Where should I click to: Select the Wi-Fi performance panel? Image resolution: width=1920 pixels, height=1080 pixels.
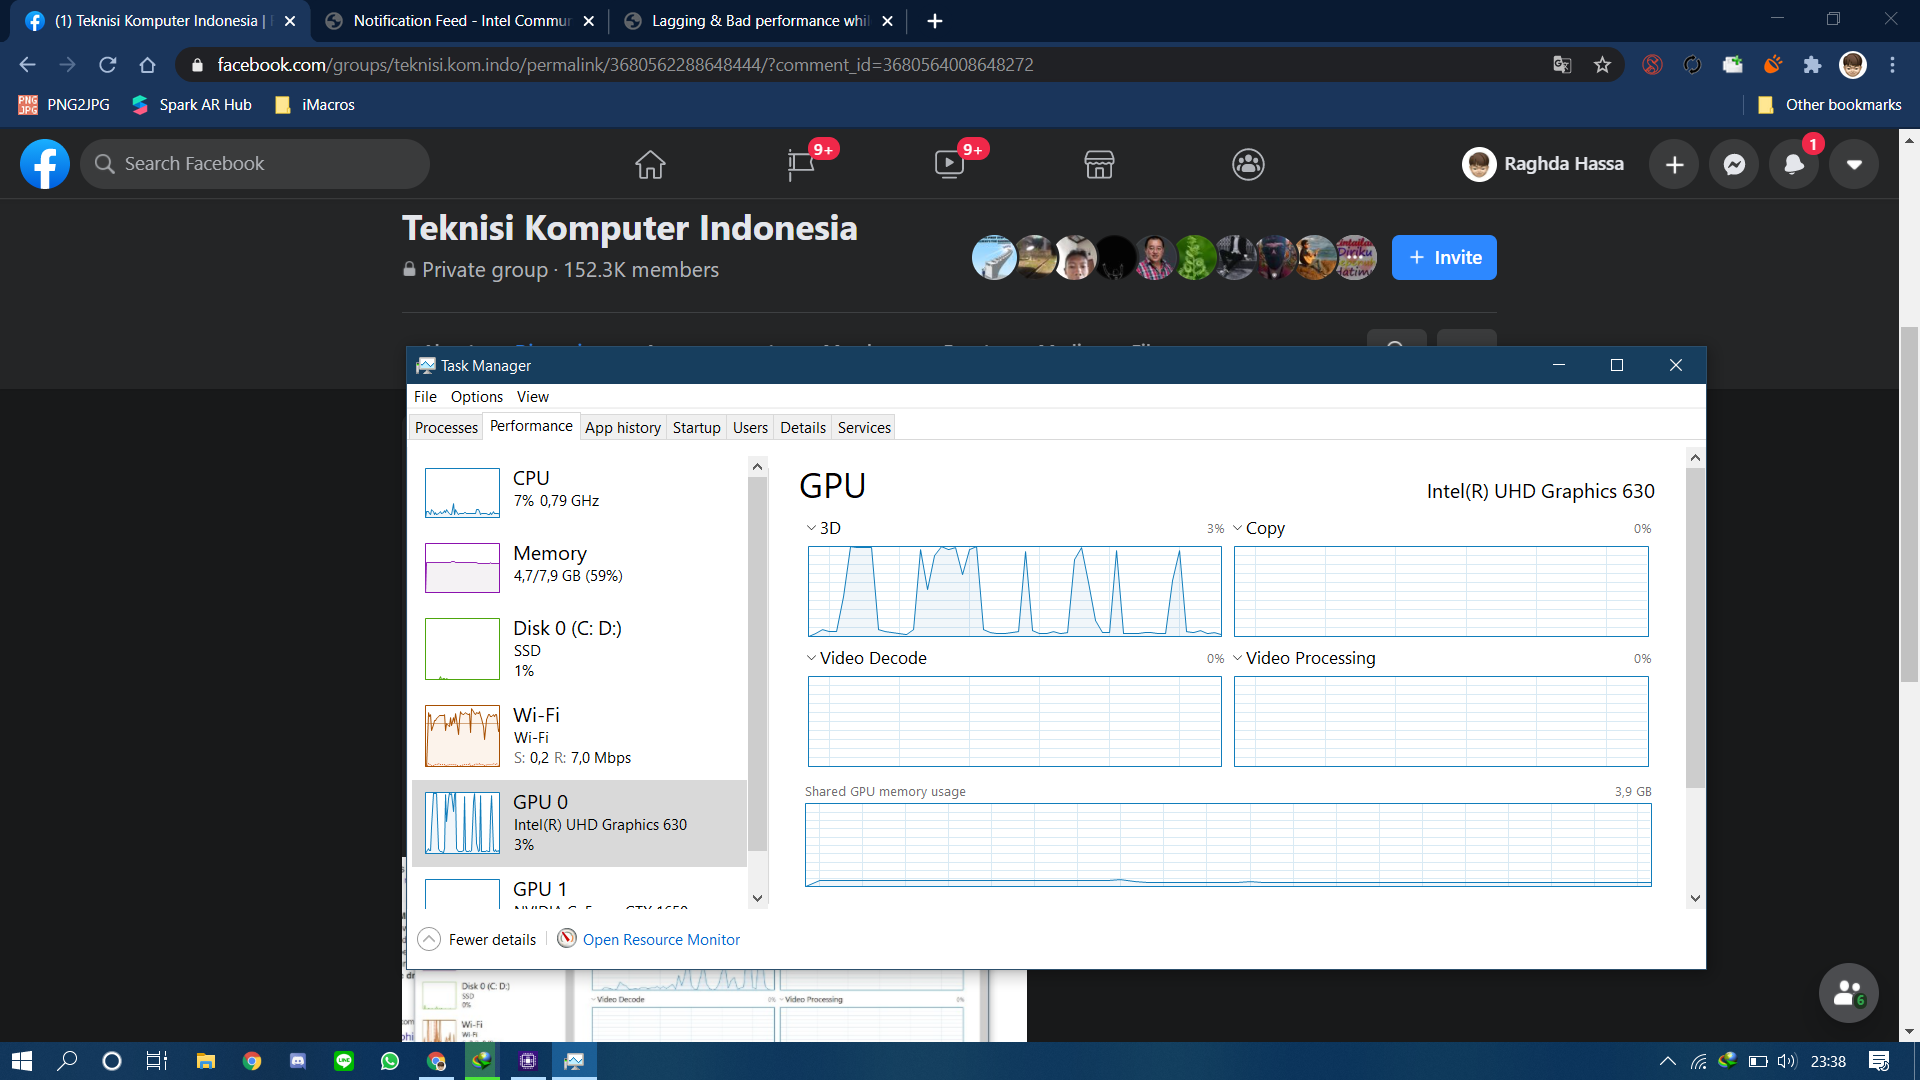[x=580, y=735]
